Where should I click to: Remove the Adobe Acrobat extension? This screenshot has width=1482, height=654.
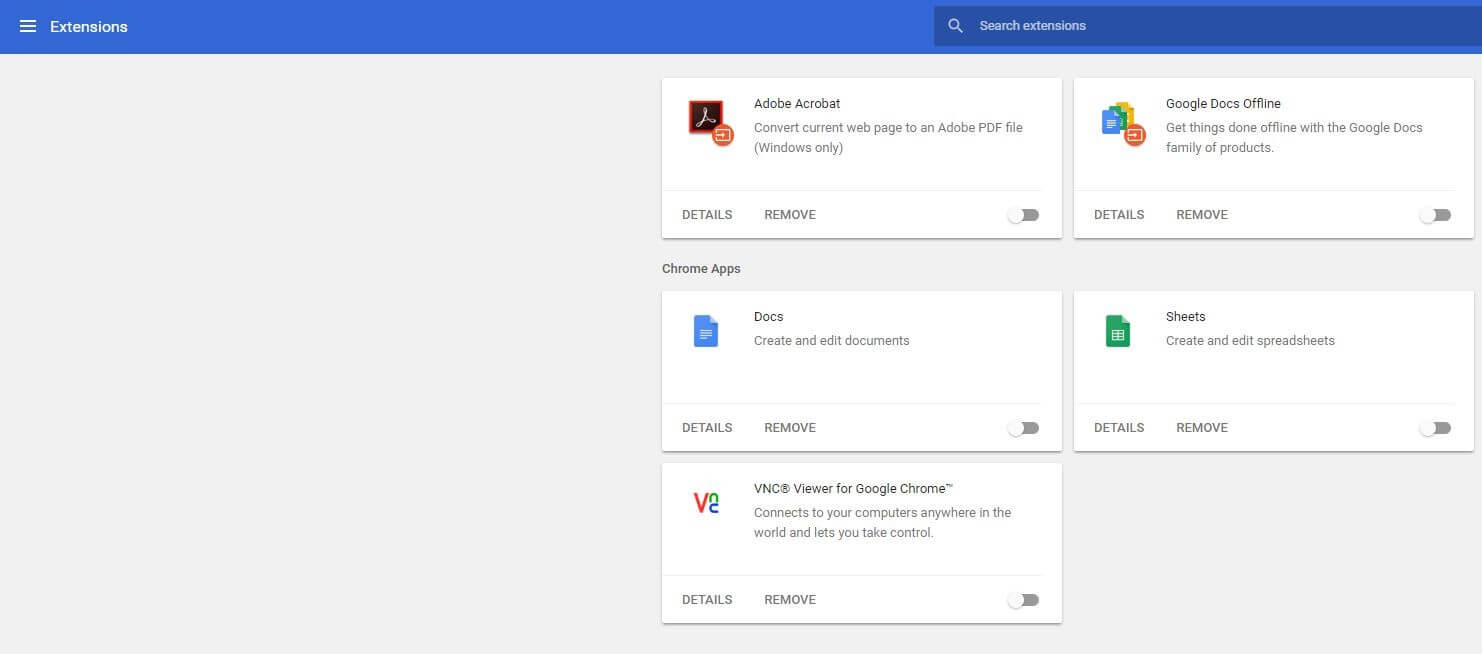tap(790, 215)
